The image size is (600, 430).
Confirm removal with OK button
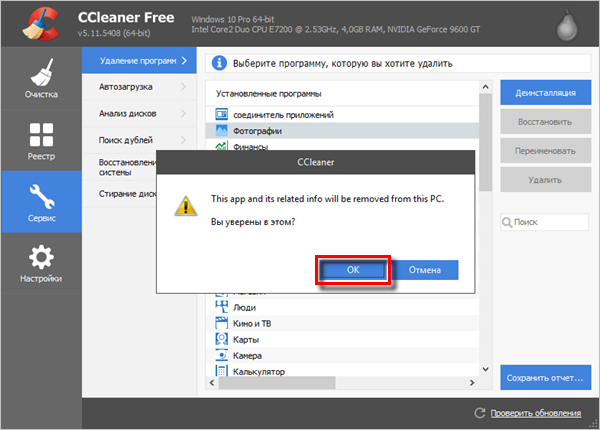point(353,270)
